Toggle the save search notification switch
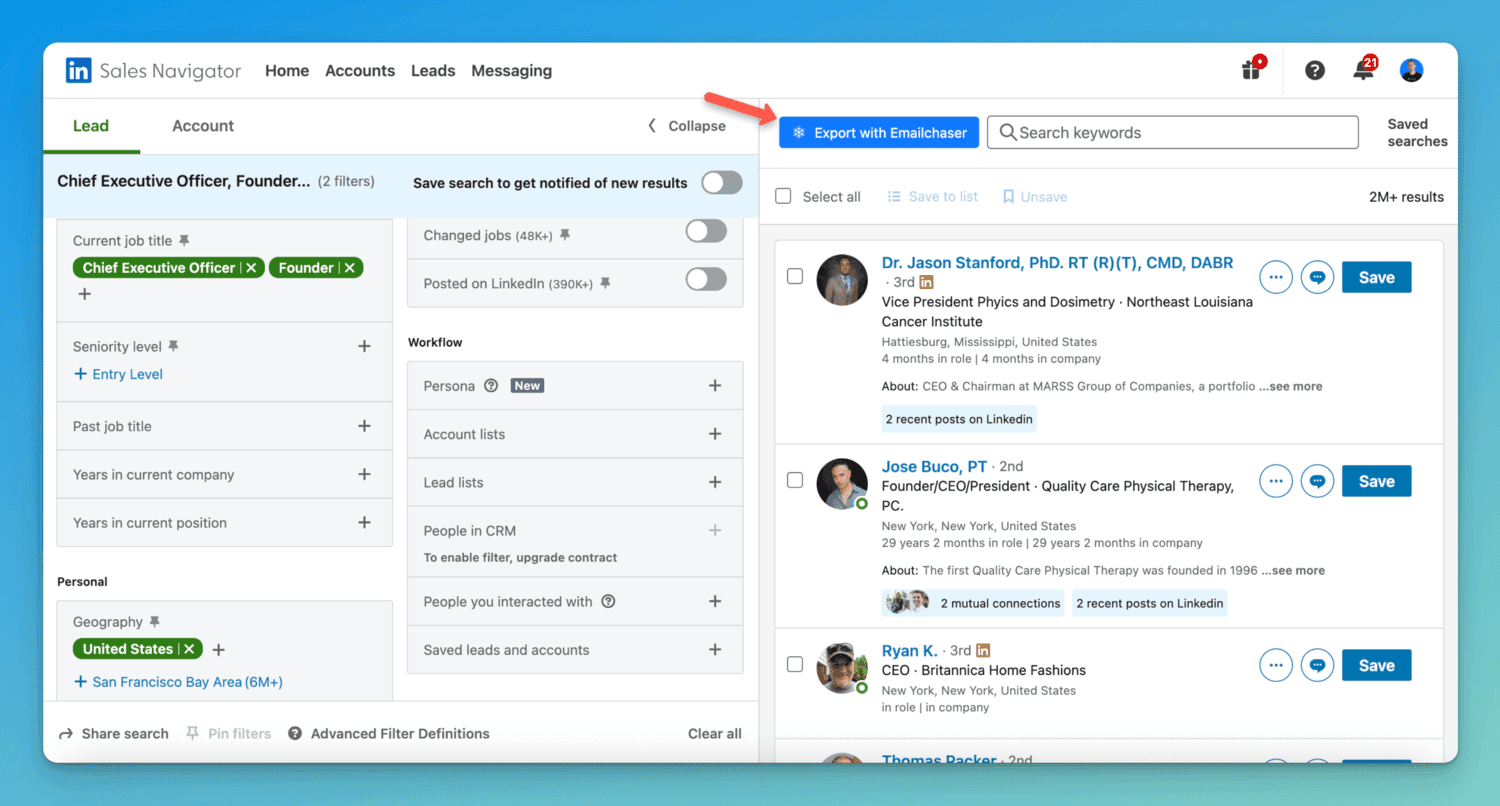 click(721, 182)
